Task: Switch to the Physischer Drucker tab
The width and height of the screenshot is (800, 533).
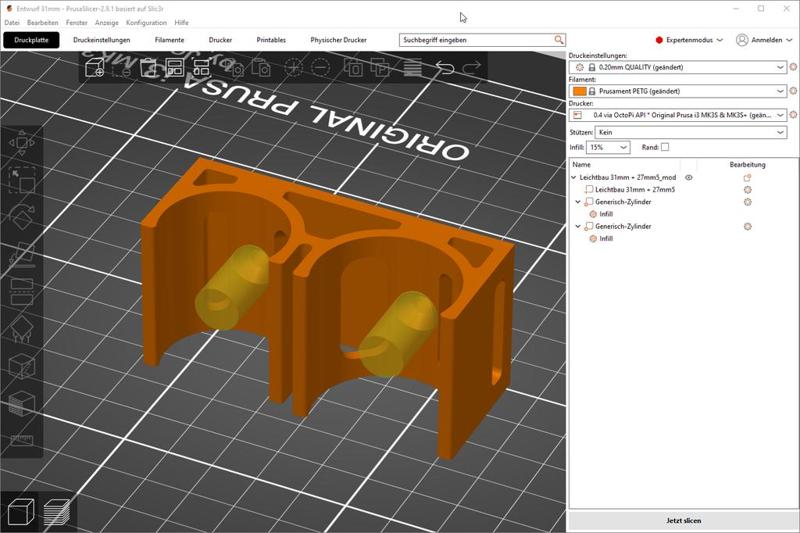Action: (x=338, y=40)
